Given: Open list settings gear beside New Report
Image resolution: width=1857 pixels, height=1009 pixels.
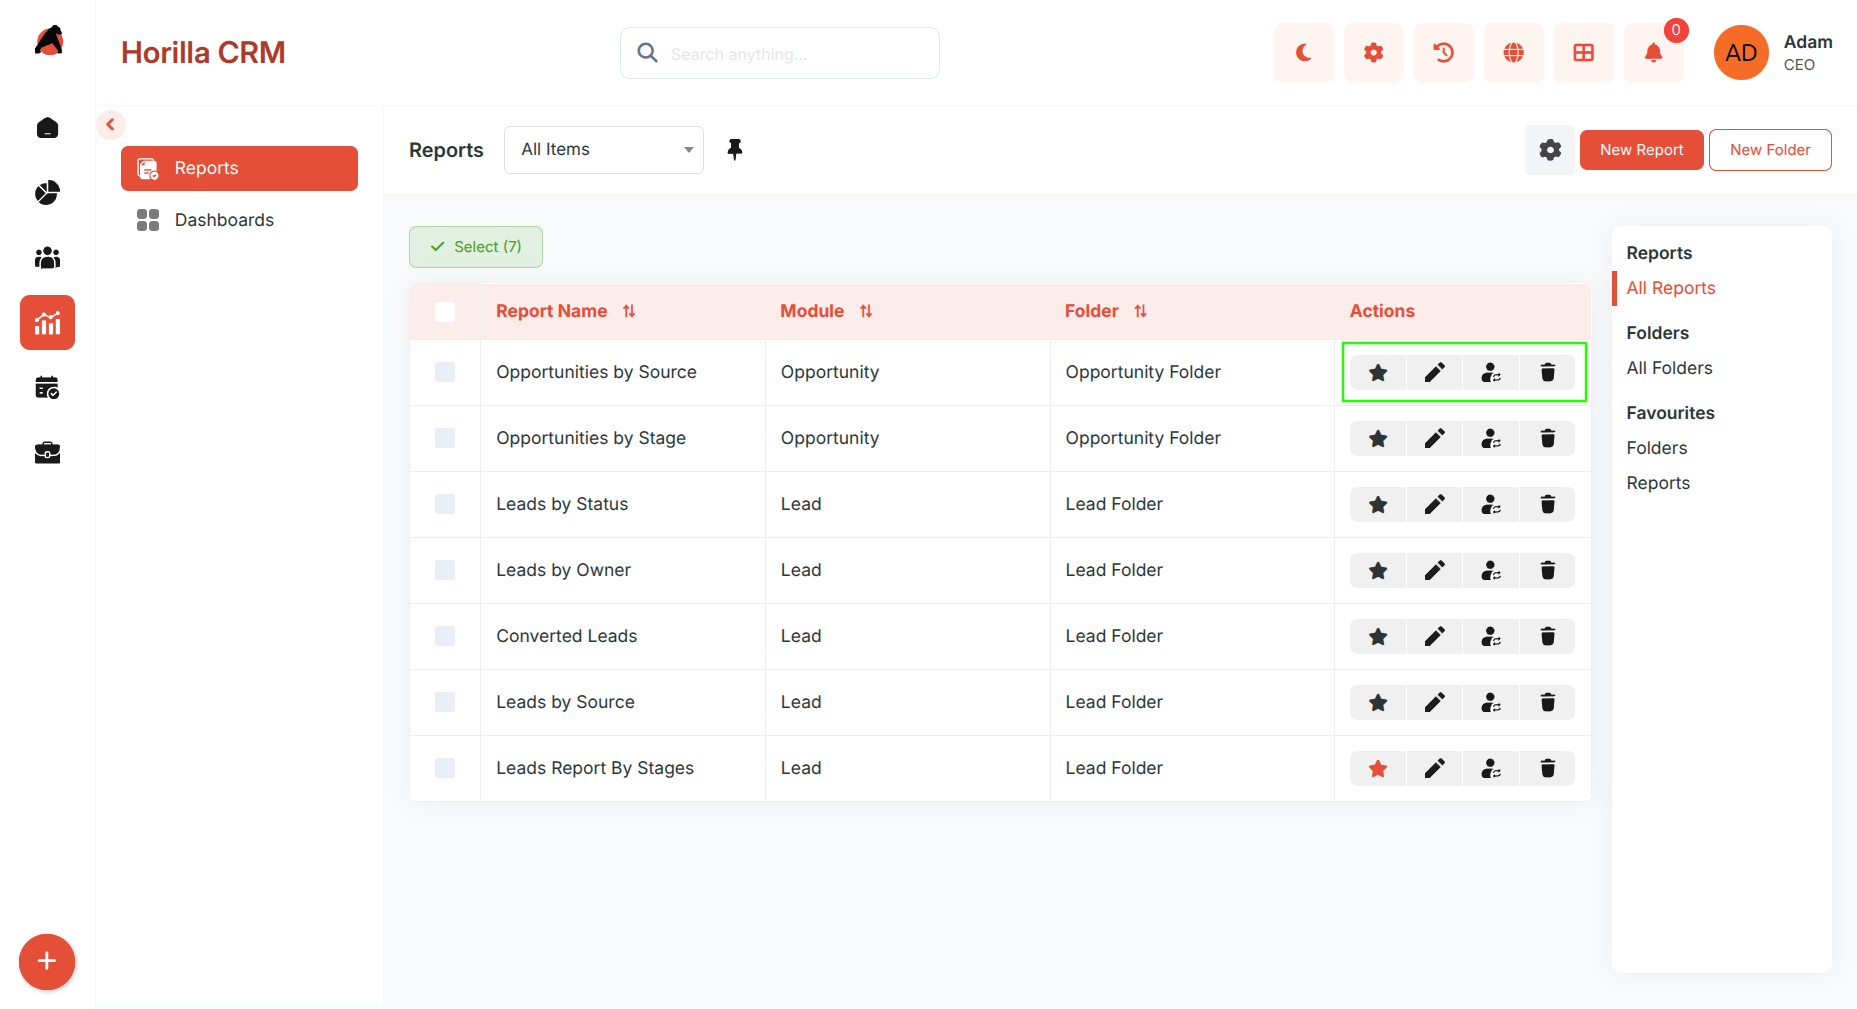Looking at the screenshot, I should (1550, 150).
